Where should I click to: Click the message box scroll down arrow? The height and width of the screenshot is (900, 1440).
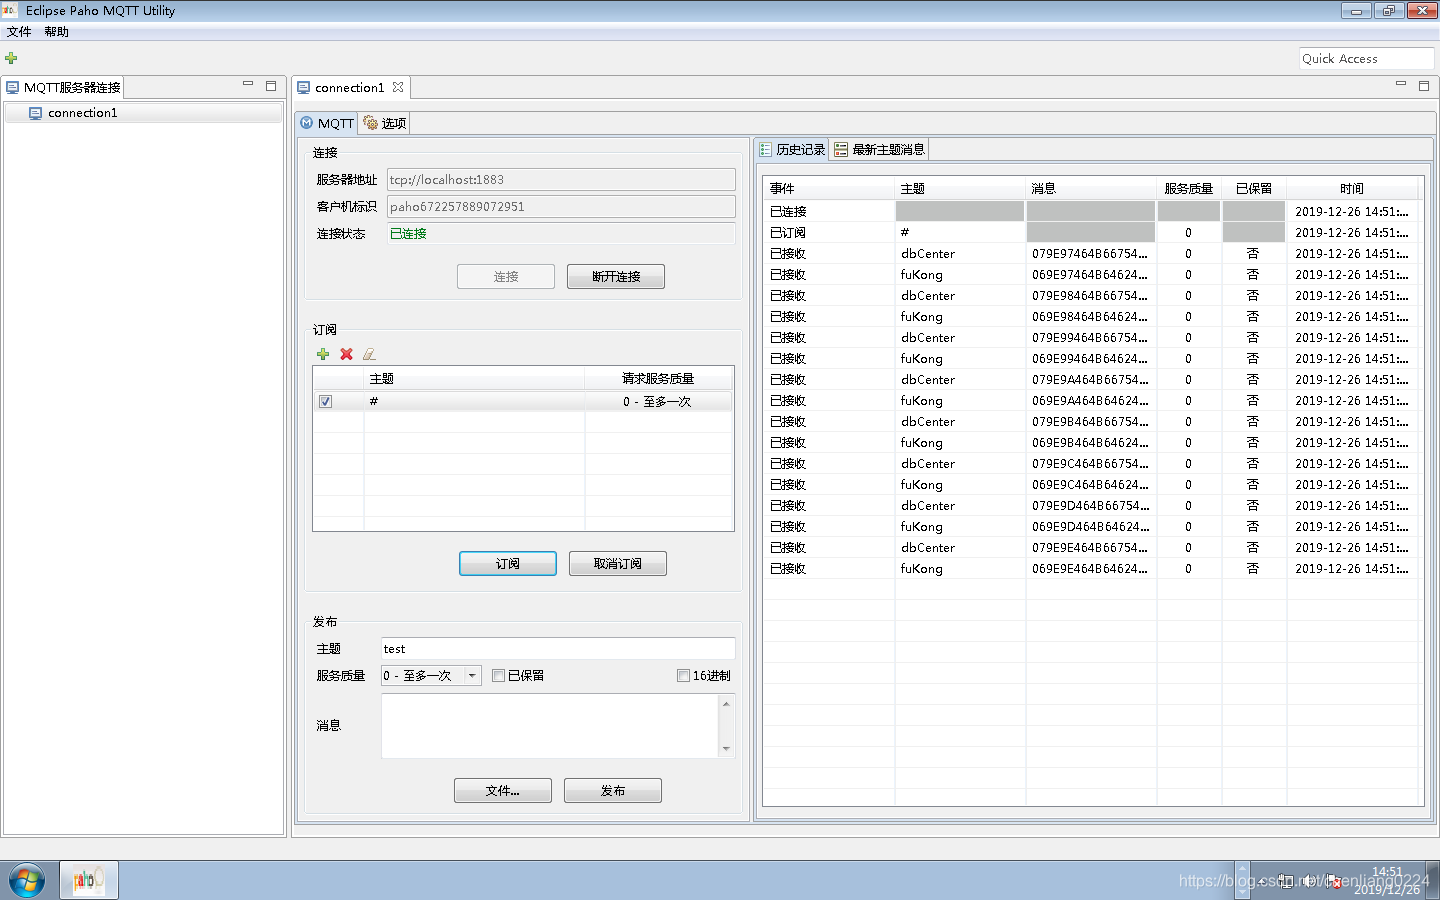pyautogui.click(x=726, y=748)
